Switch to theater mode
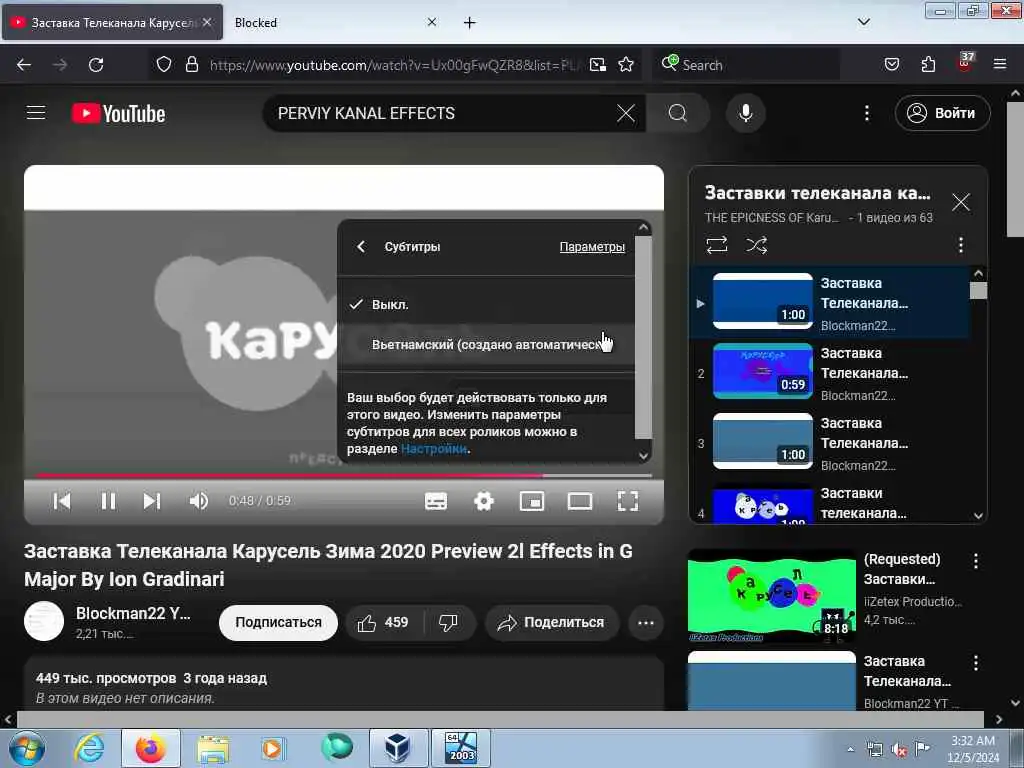Image resolution: width=1024 pixels, height=768 pixels. [x=579, y=501]
